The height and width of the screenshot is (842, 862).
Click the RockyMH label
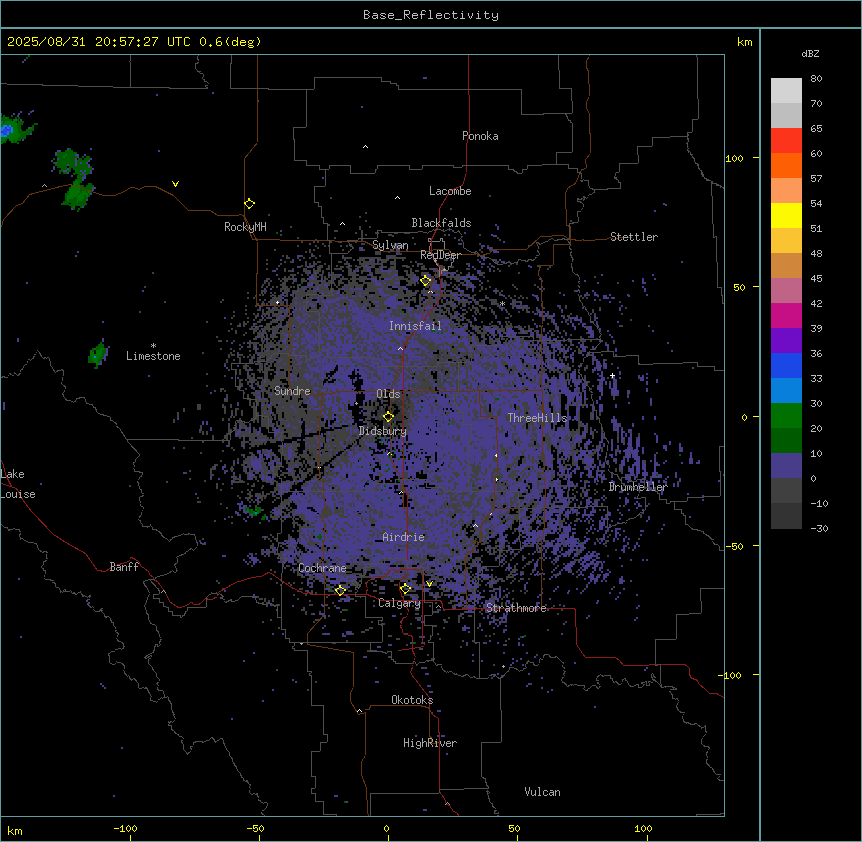coord(245,227)
